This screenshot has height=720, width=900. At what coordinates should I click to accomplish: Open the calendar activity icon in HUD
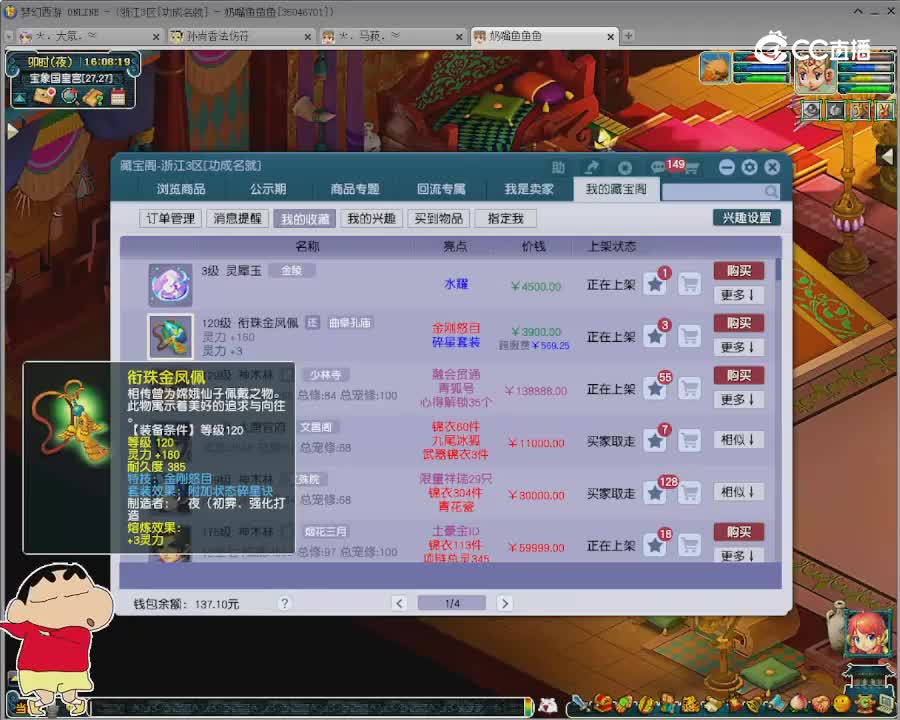(x=118, y=96)
